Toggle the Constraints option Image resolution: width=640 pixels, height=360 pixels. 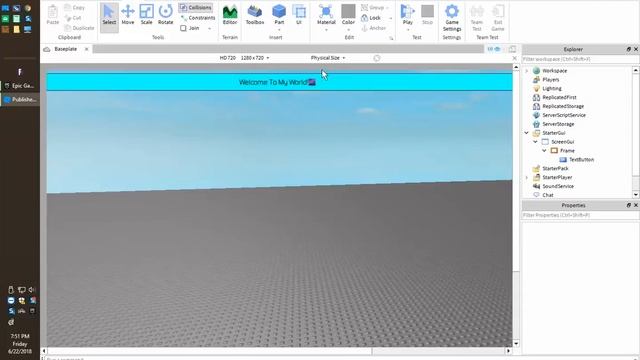[198, 18]
